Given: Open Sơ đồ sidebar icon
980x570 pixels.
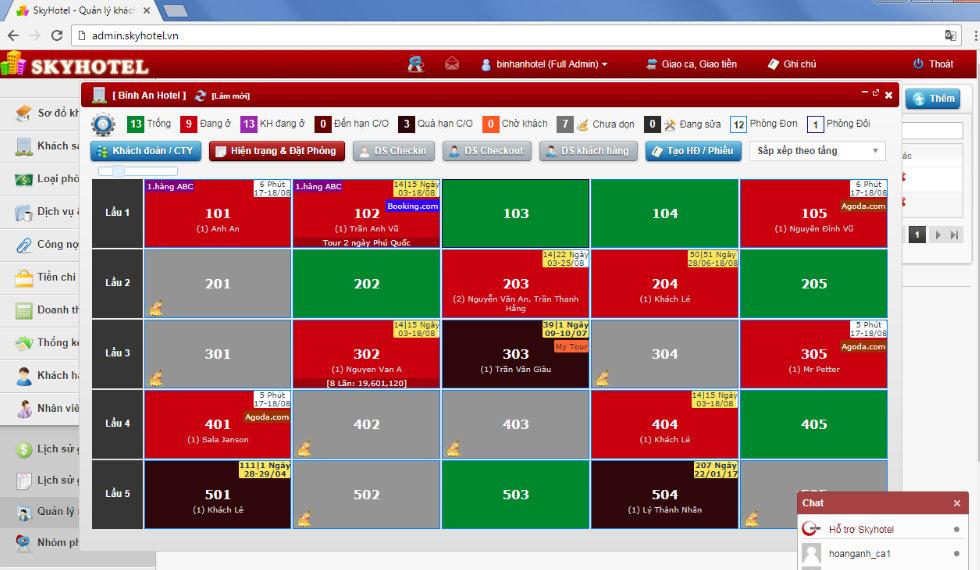Looking at the screenshot, I should [x=24, y=113].
